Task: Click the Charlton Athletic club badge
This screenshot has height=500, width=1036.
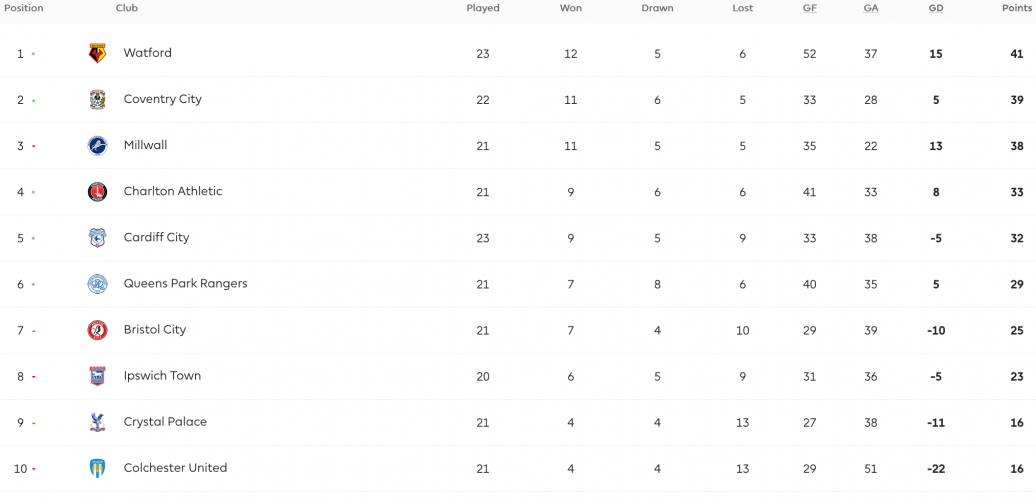Action: [98, 192]
